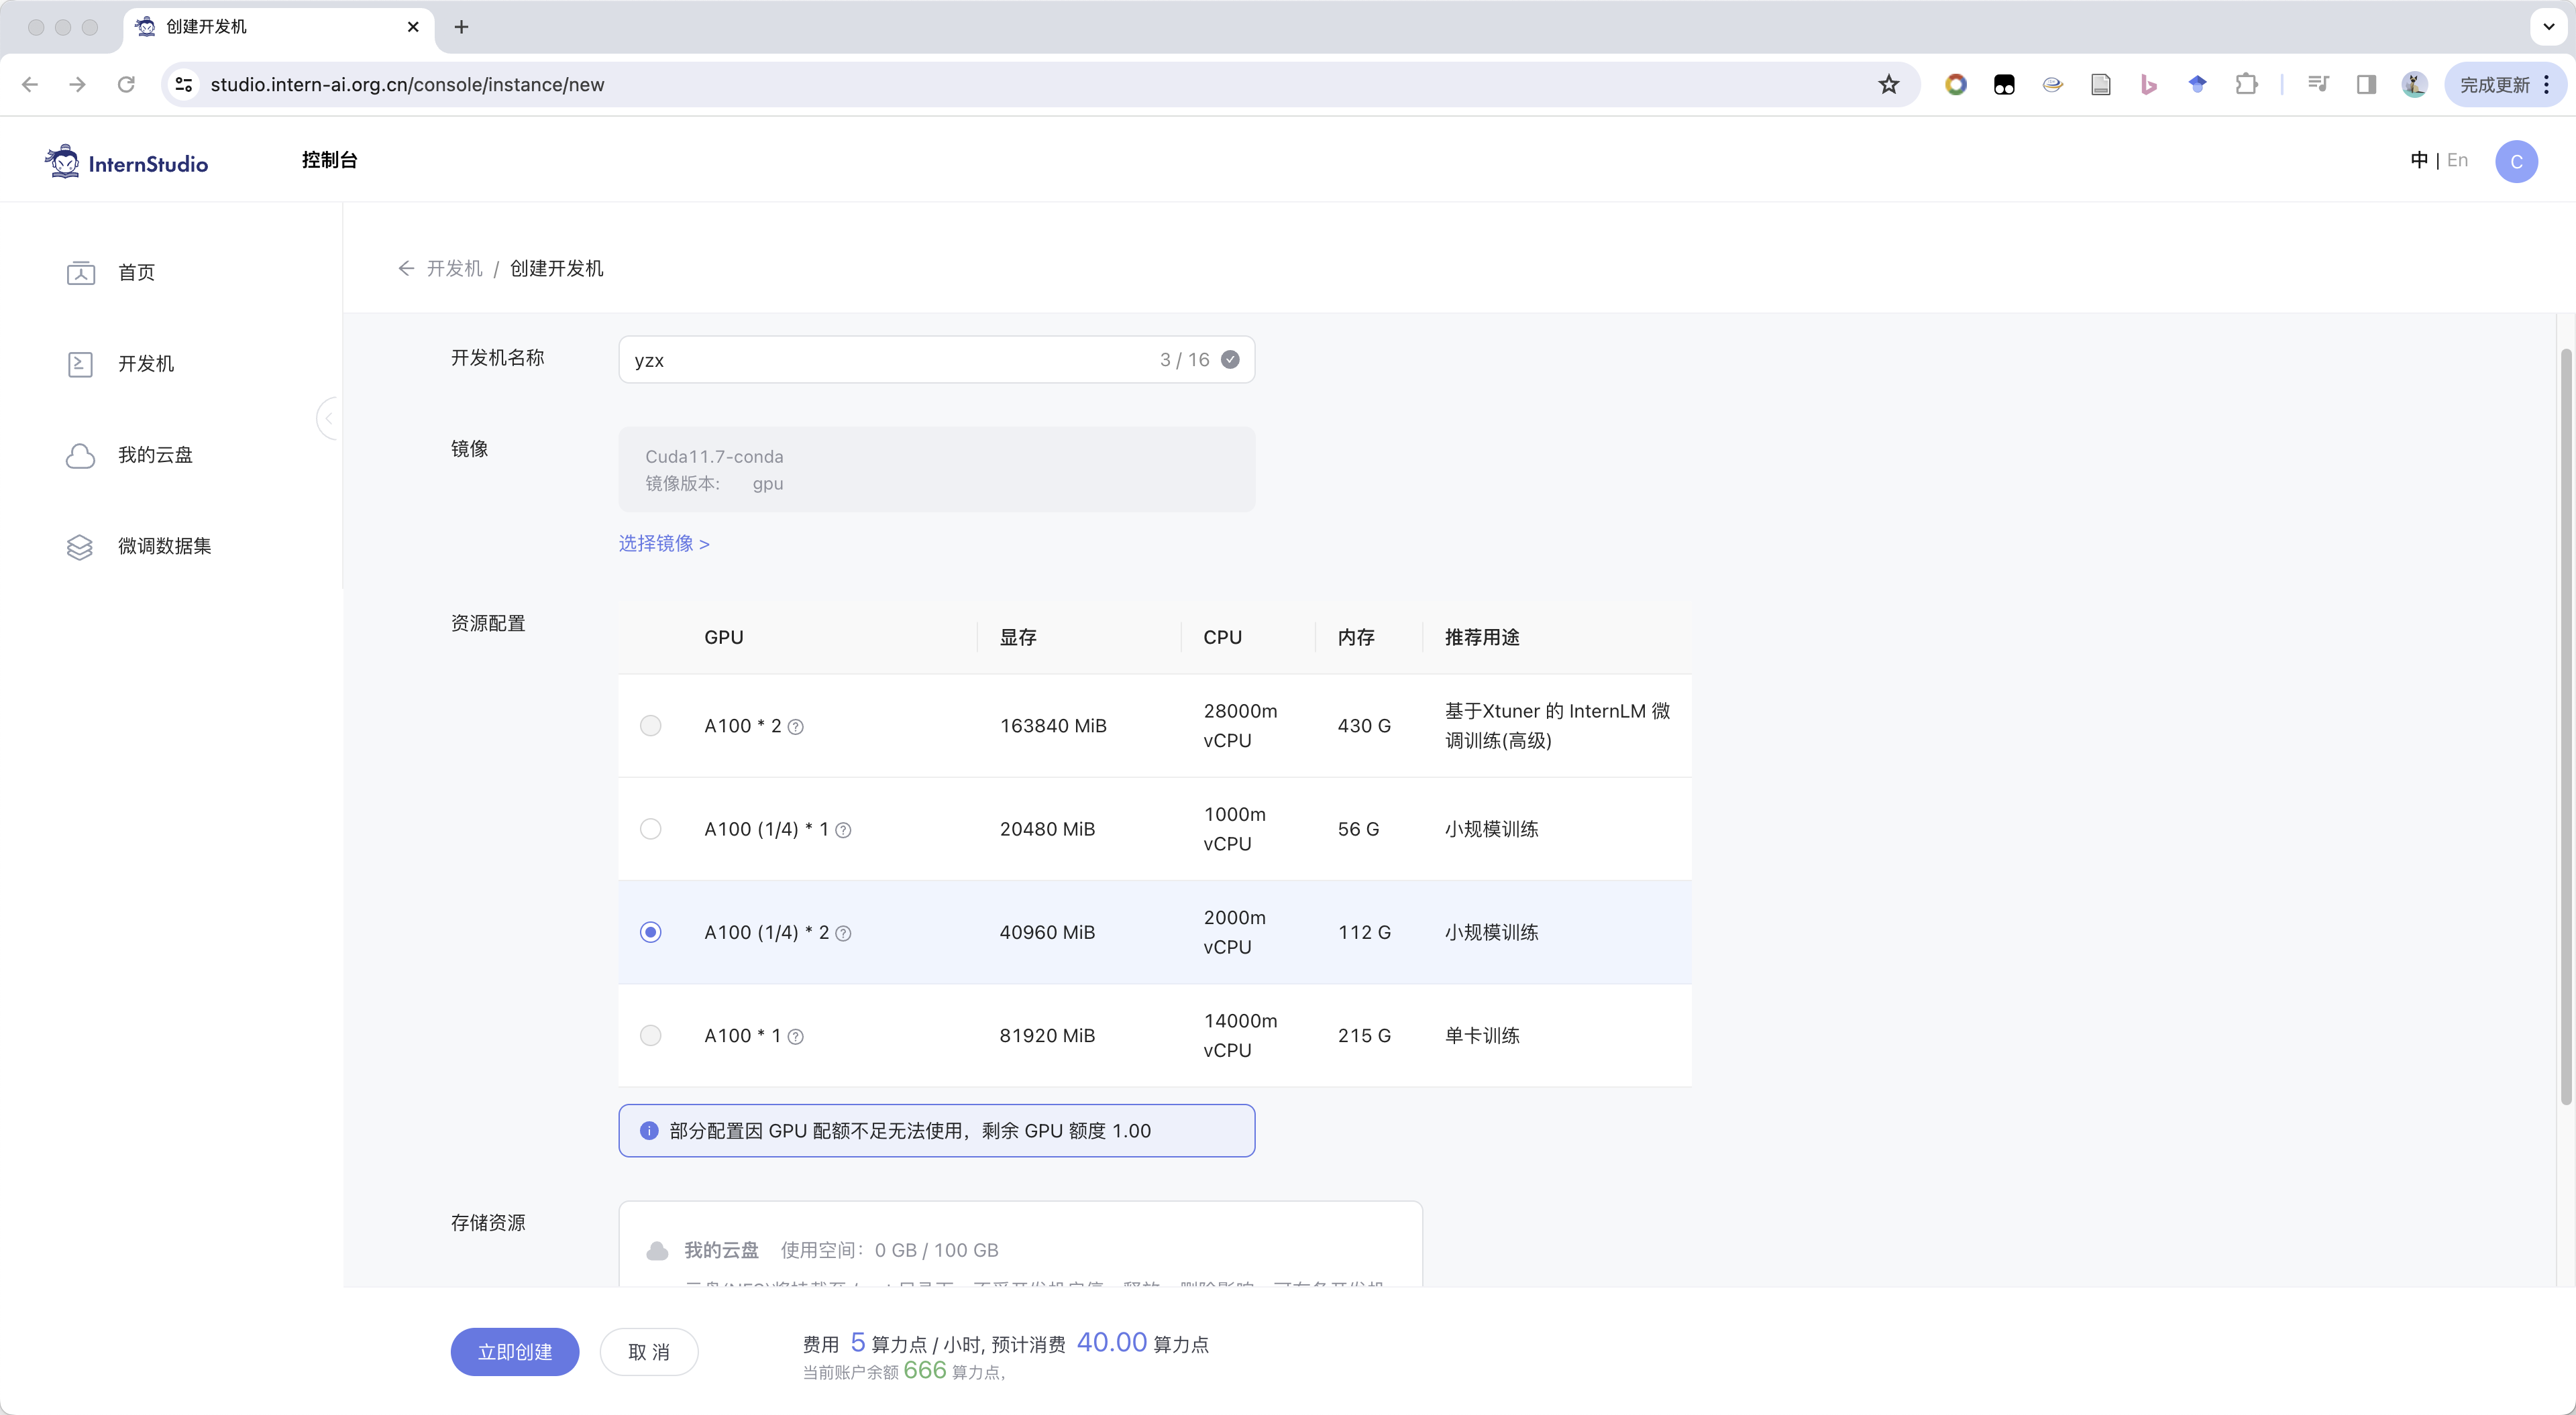Screen dimensions: 2576x1415
Task: Open 我的云盘 cloud drive in sidebar
Action: [154, 455]
